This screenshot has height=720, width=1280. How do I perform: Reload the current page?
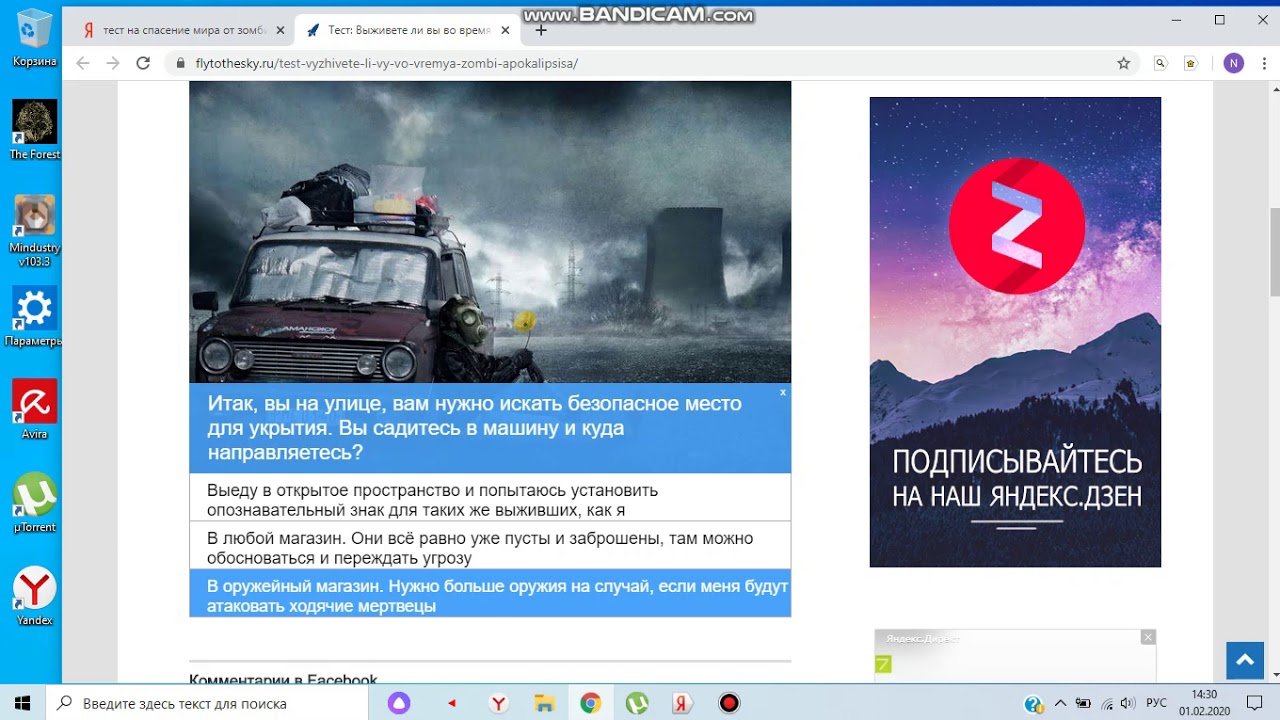[x=143, y=63]
